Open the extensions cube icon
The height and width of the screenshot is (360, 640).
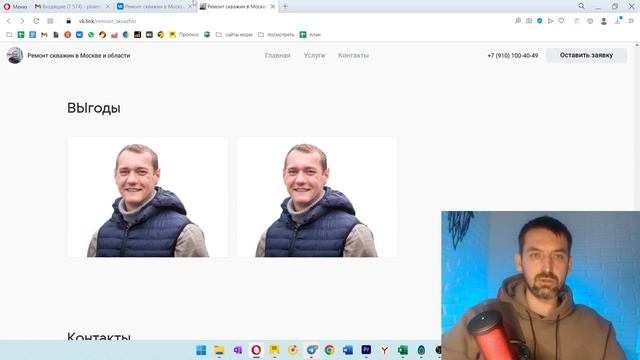590,21
